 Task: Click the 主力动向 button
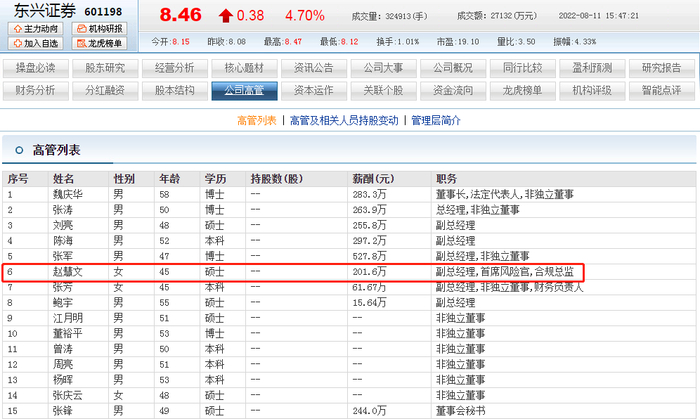pyautogui.click(x=36, y=29)
